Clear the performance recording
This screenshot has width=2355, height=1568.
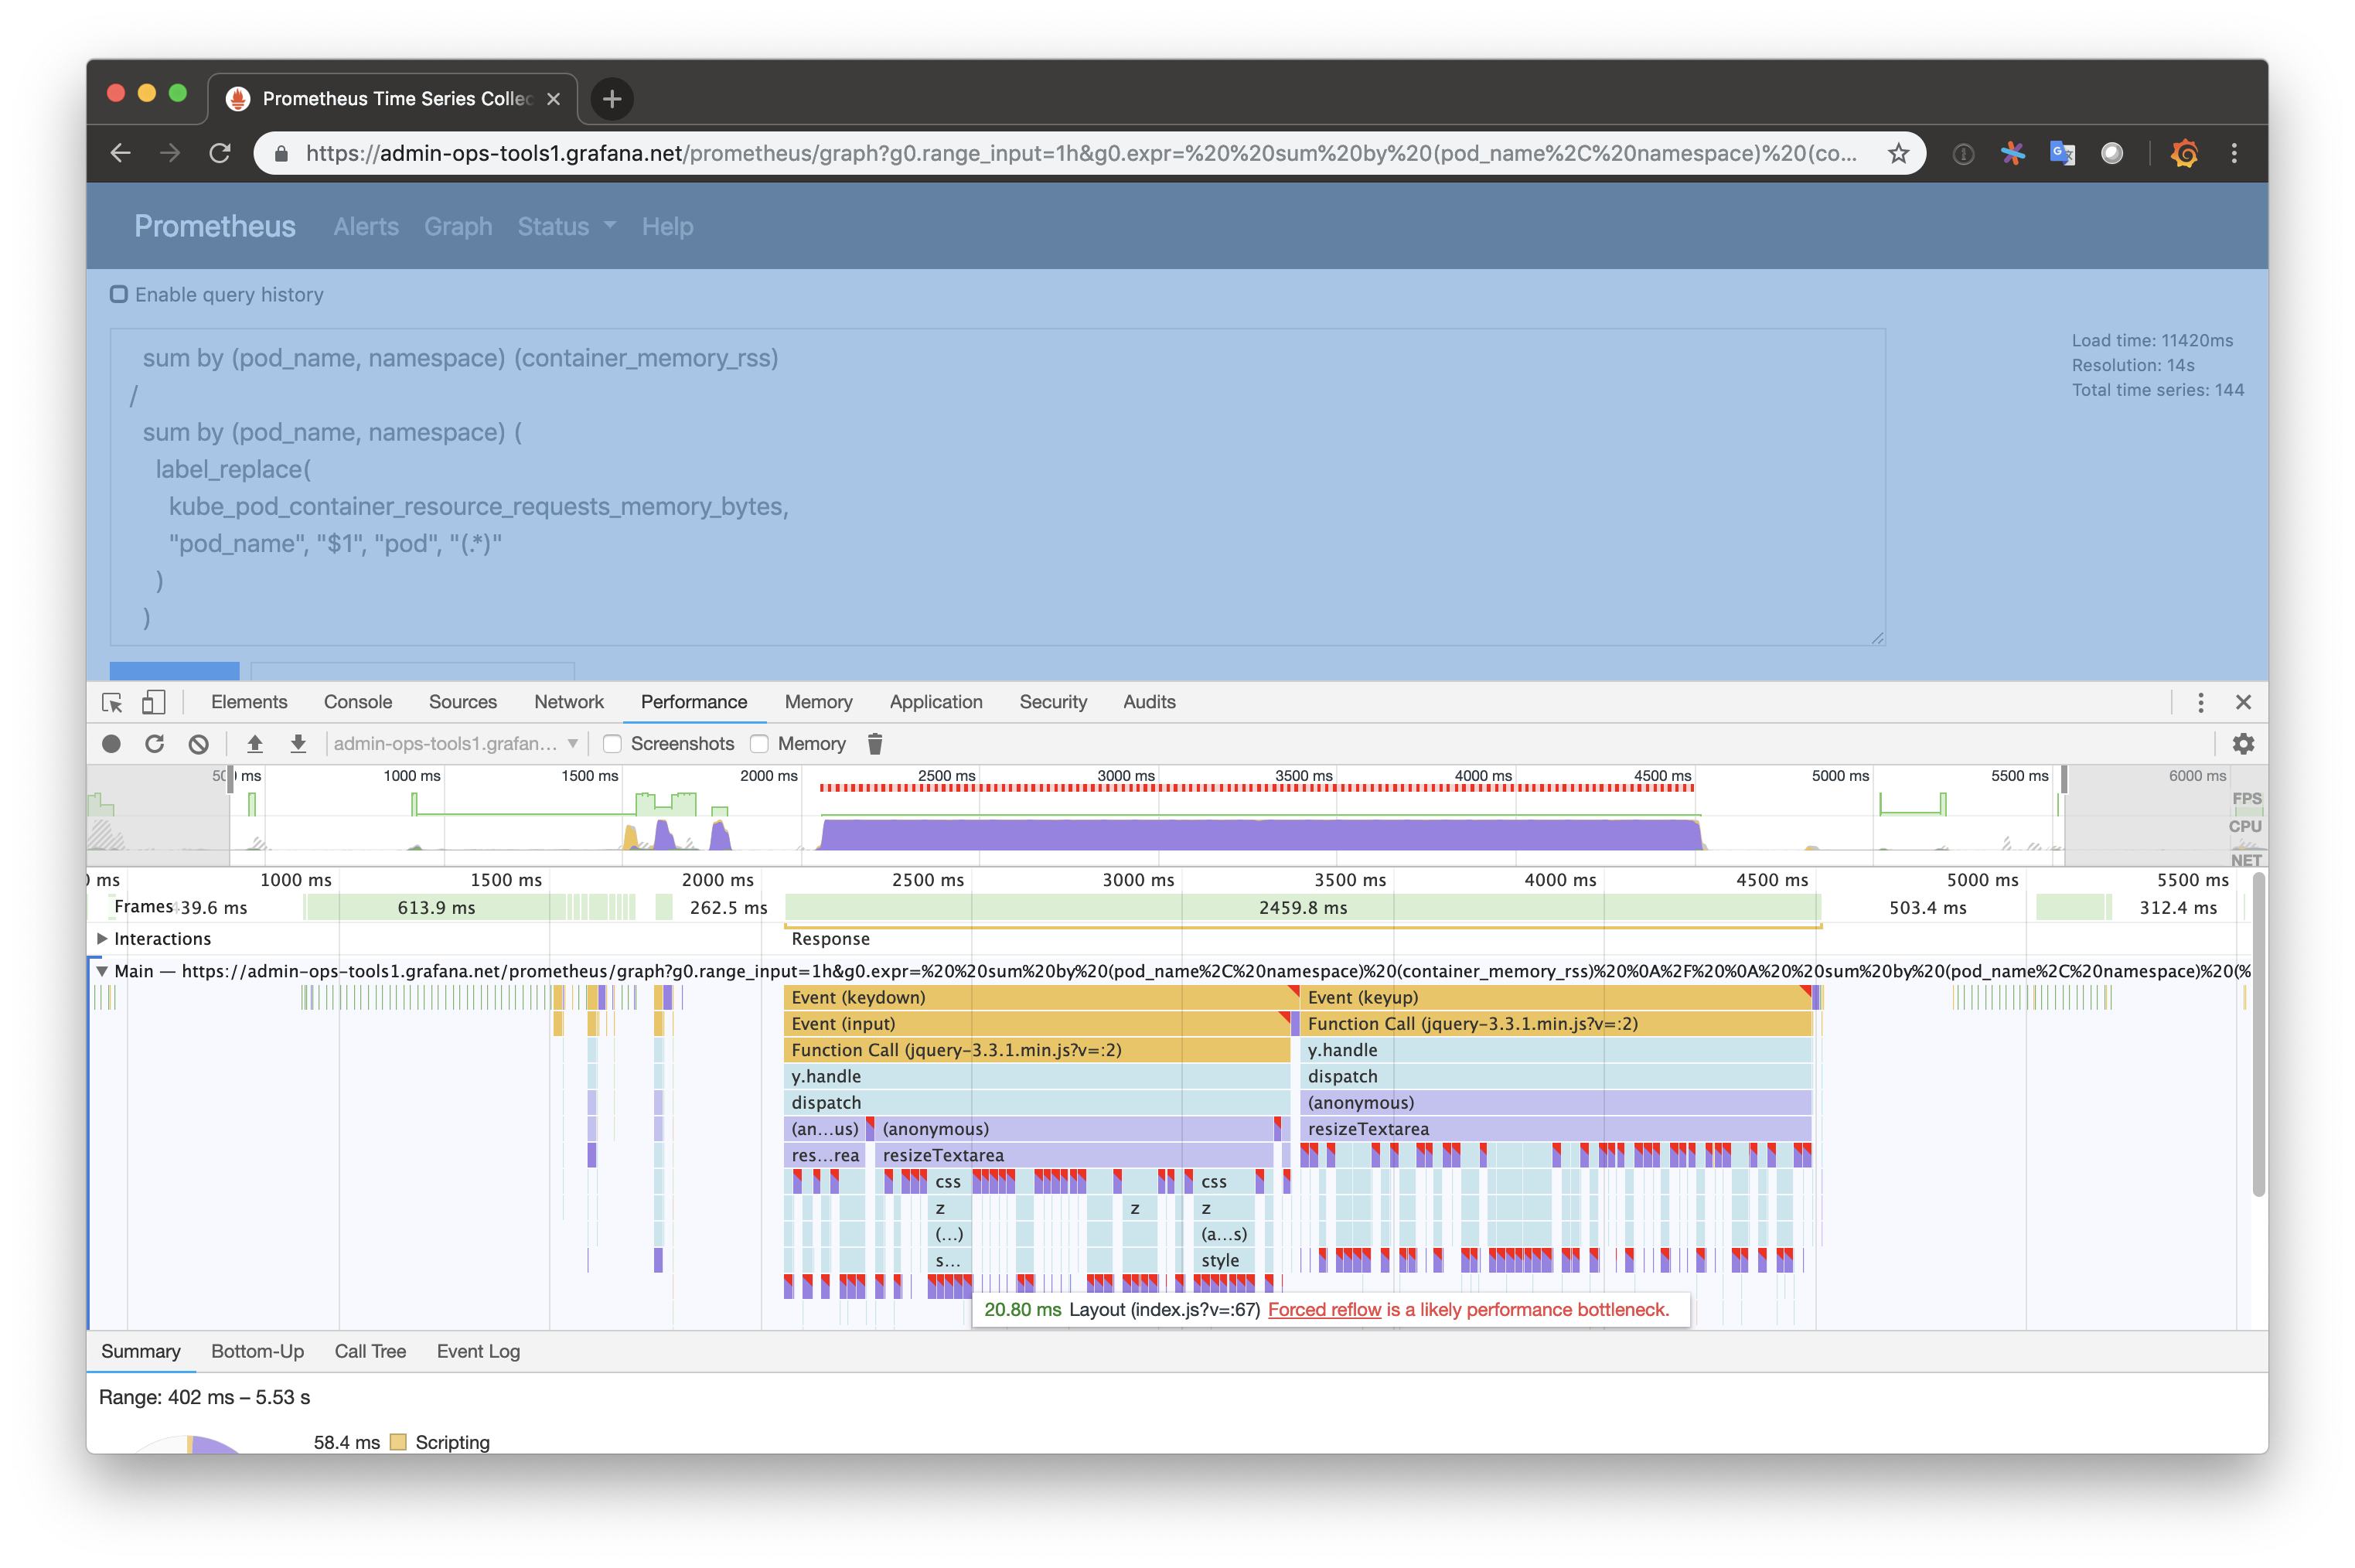point(198,744)
